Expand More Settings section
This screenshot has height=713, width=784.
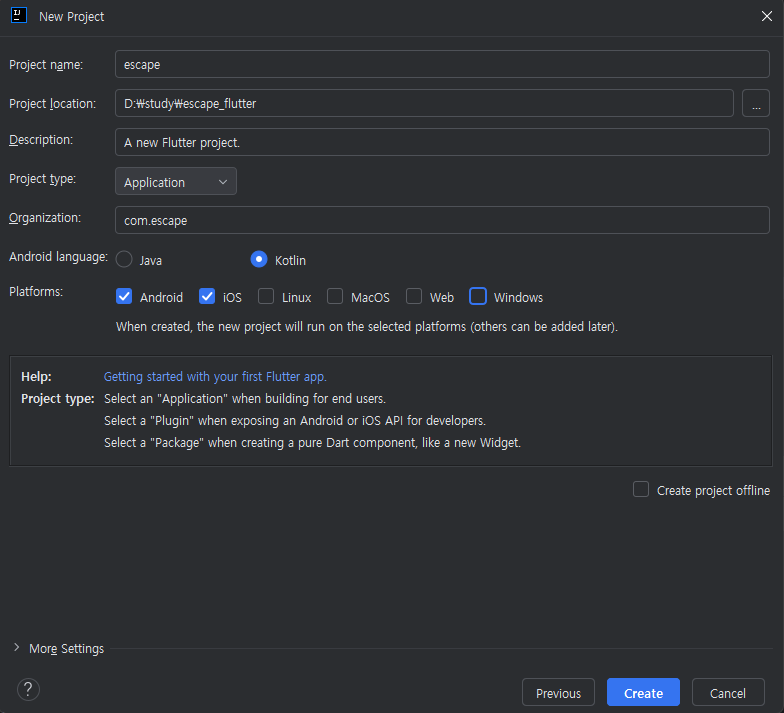(x=16, y=648)
